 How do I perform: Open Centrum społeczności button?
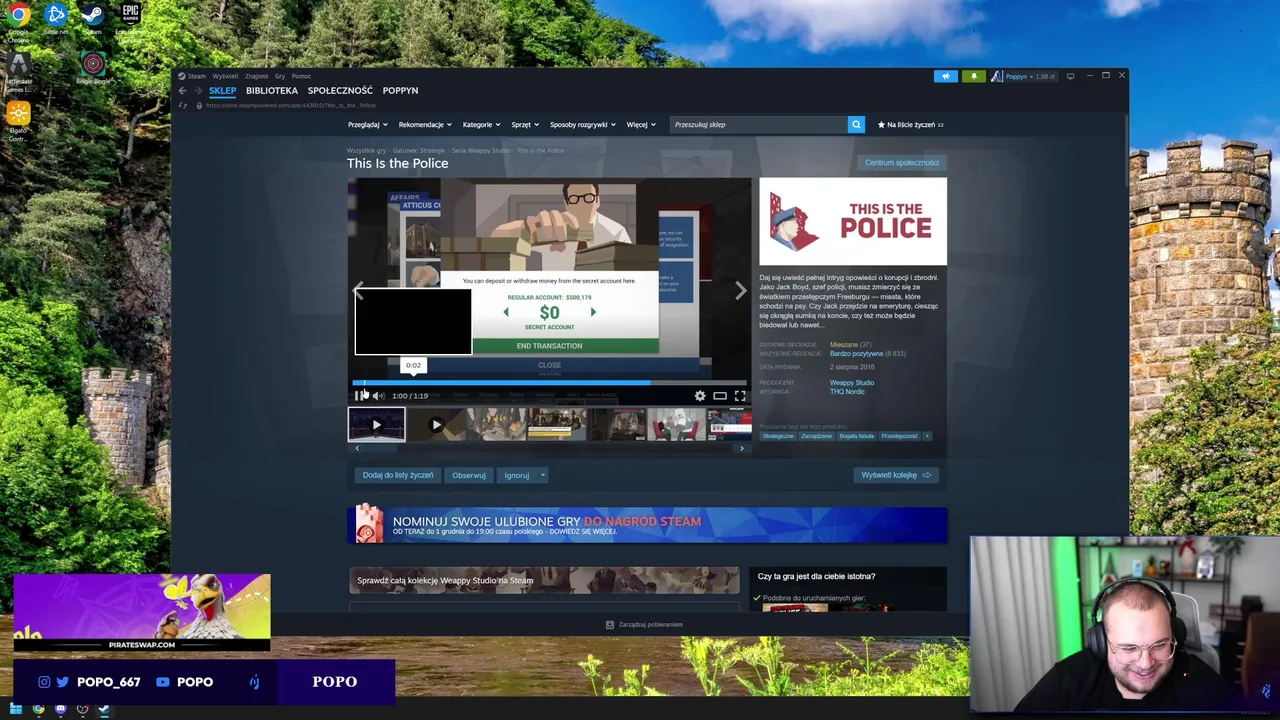902,162
